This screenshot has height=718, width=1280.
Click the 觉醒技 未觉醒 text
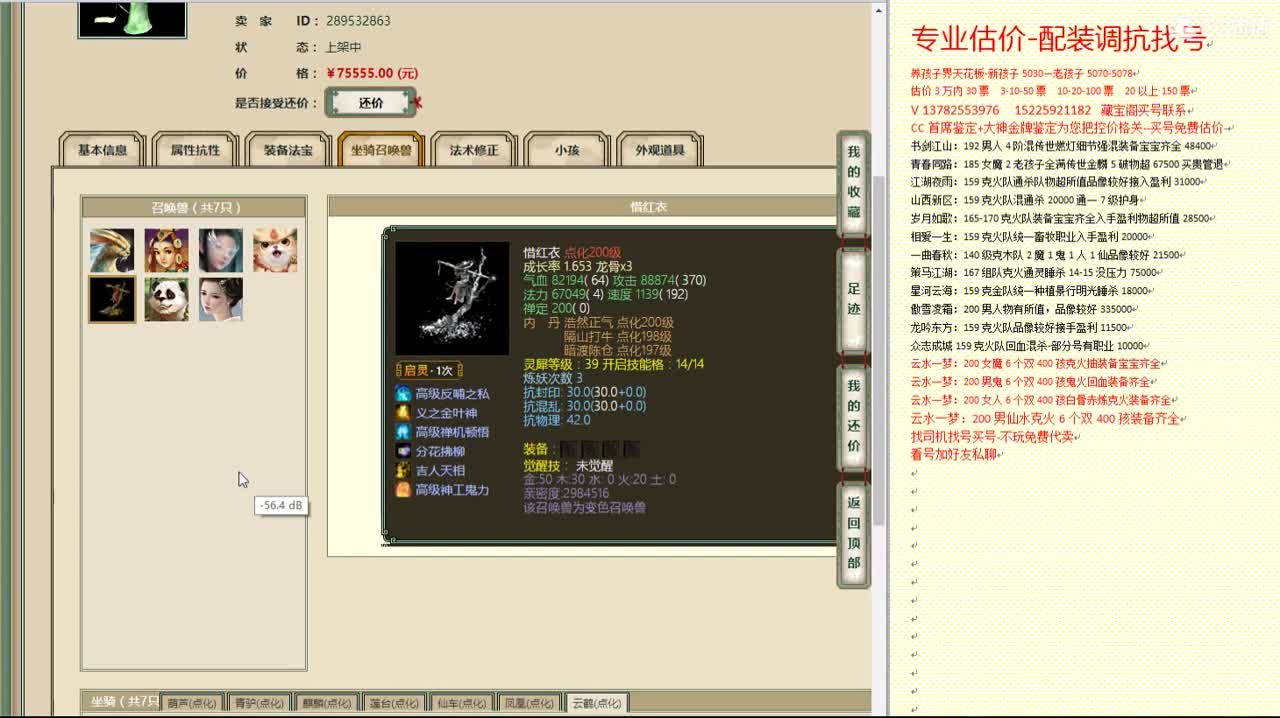pos(567,466)
